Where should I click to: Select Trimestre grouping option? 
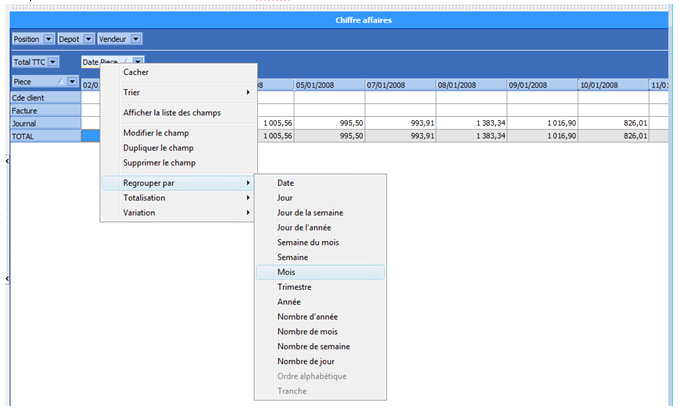[294, 287]
